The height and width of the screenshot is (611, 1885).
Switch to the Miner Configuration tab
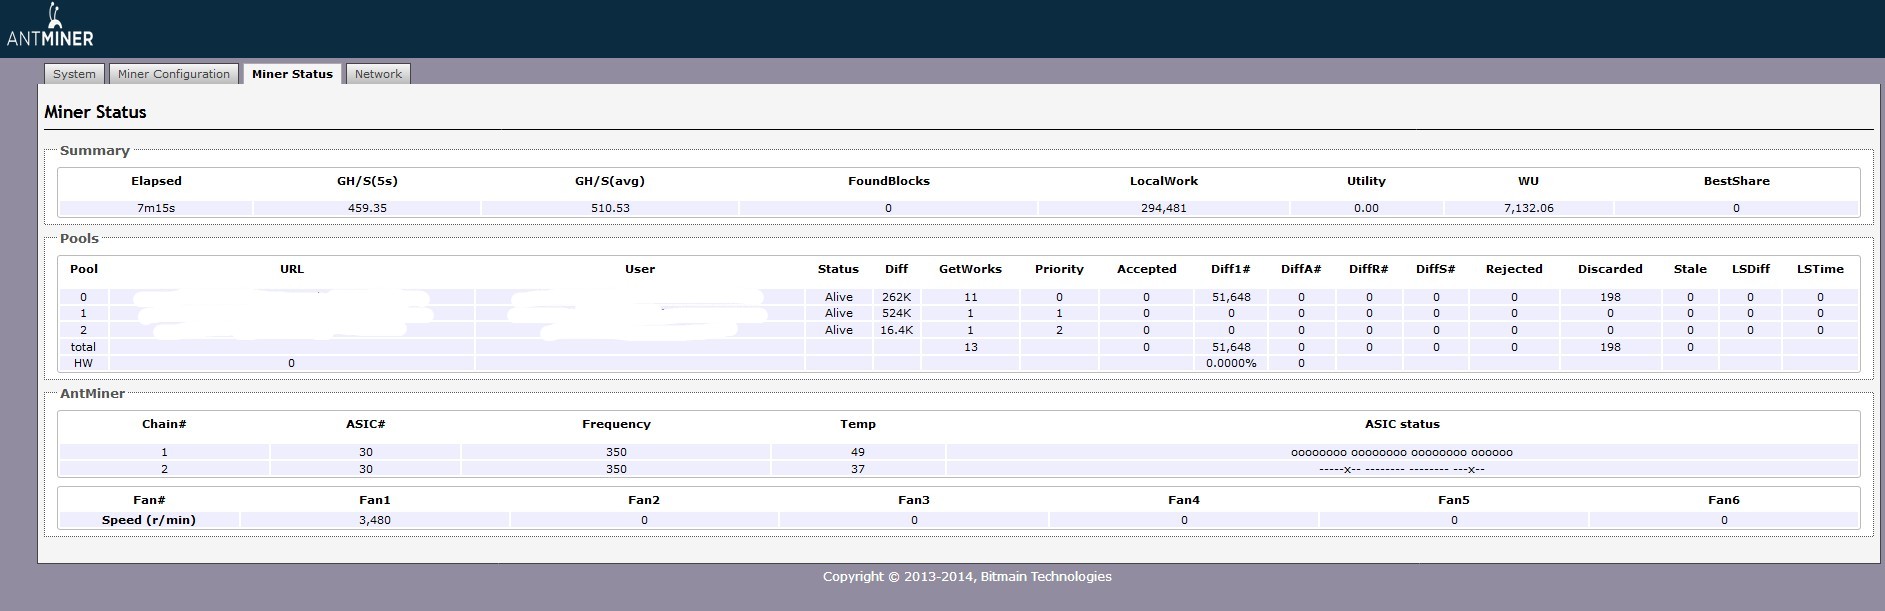click(x=174, y=74)
